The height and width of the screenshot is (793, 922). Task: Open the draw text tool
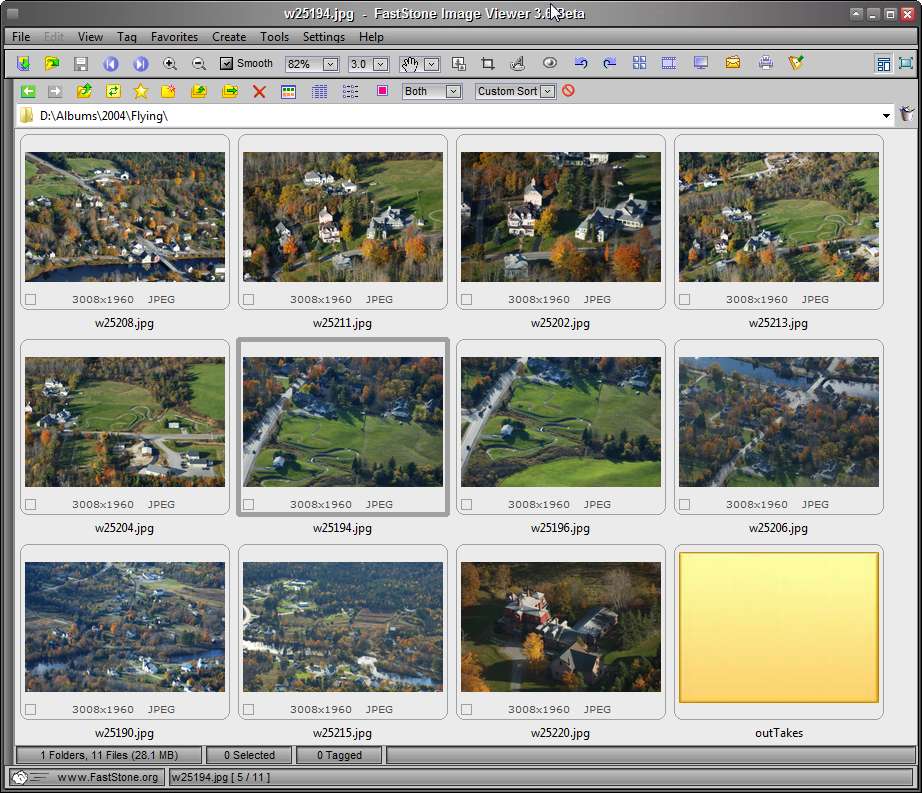(x=517, y=63)
